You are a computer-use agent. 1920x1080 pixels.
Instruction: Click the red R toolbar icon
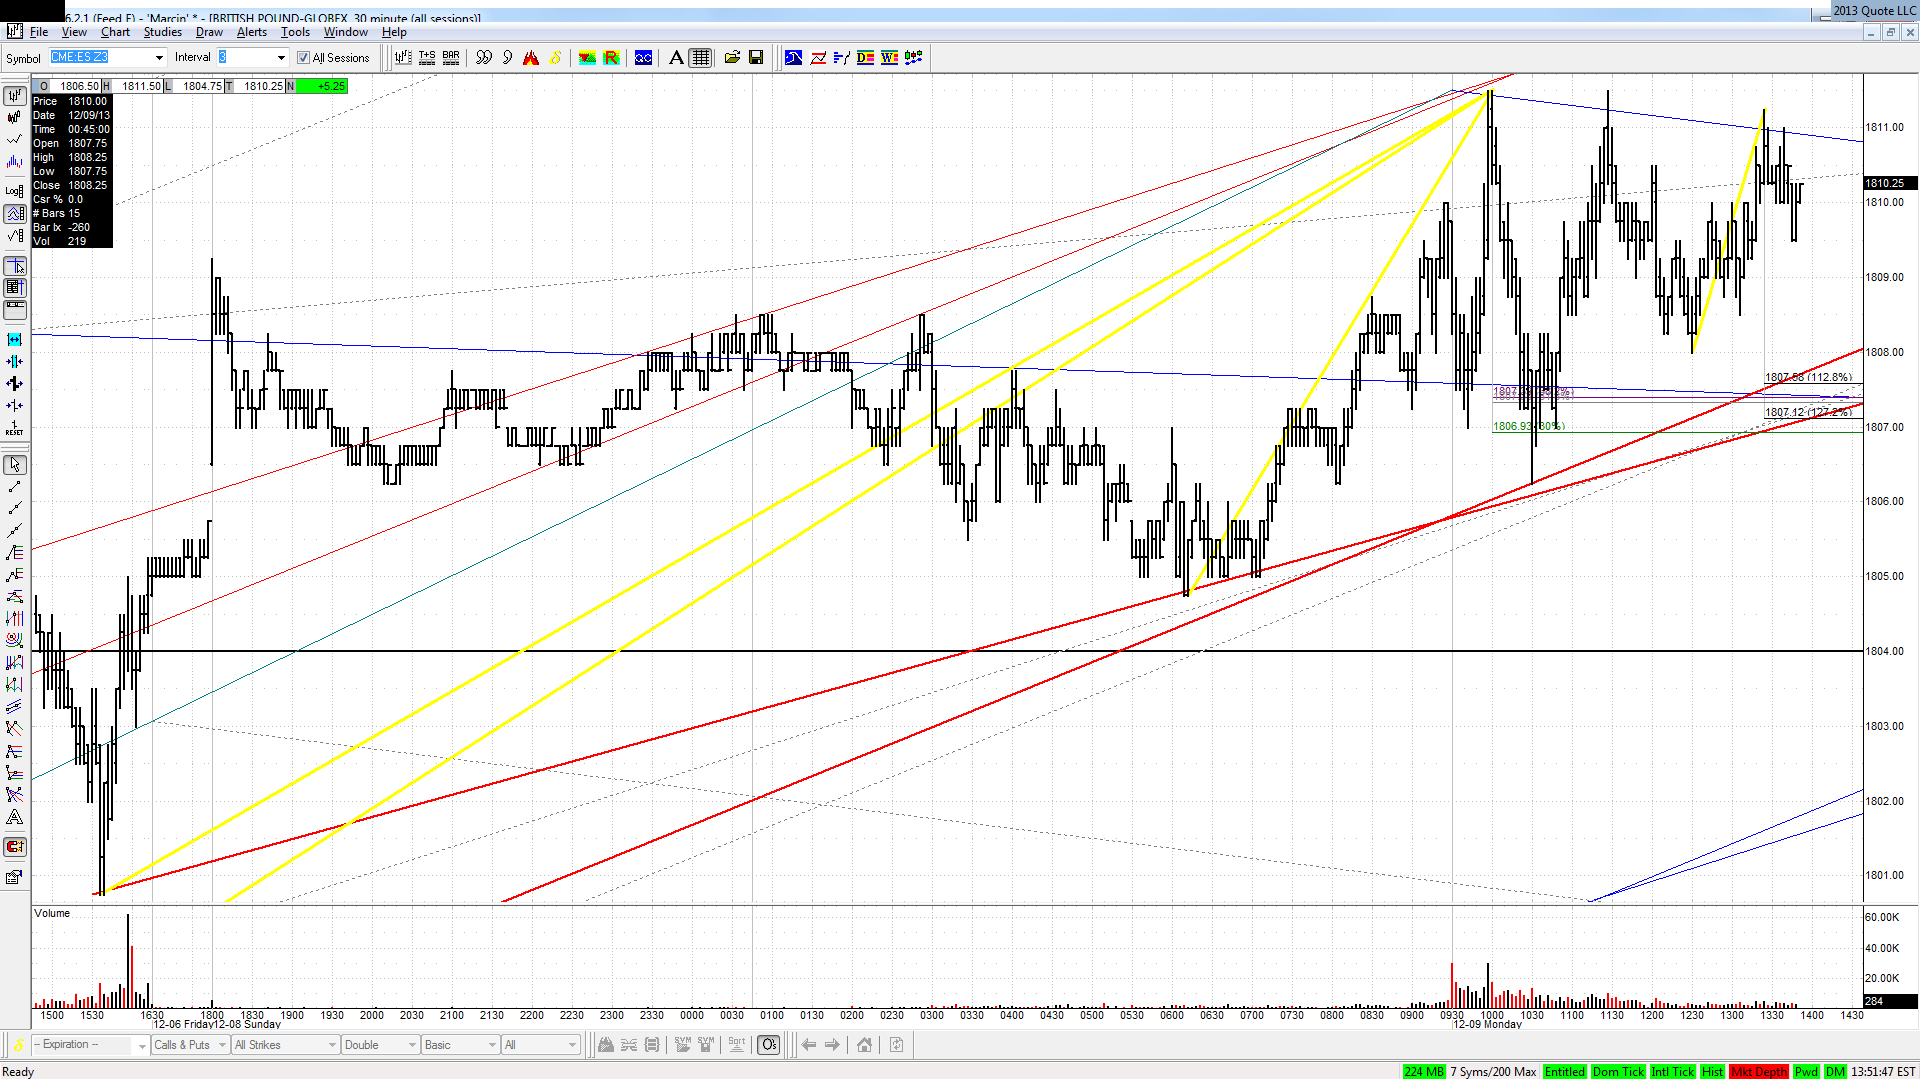(x=611, y=58)
